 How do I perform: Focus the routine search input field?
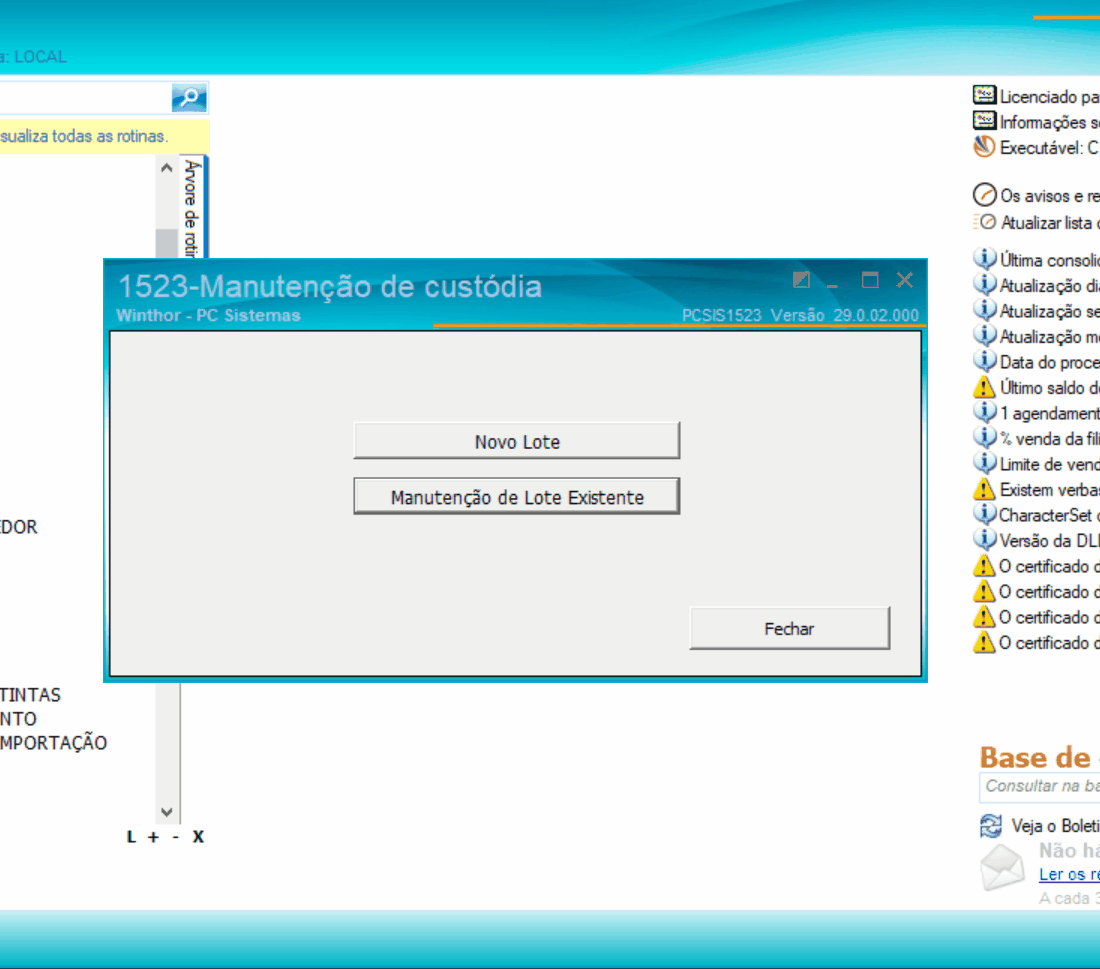pyautogui.click(x=85, y=98)
